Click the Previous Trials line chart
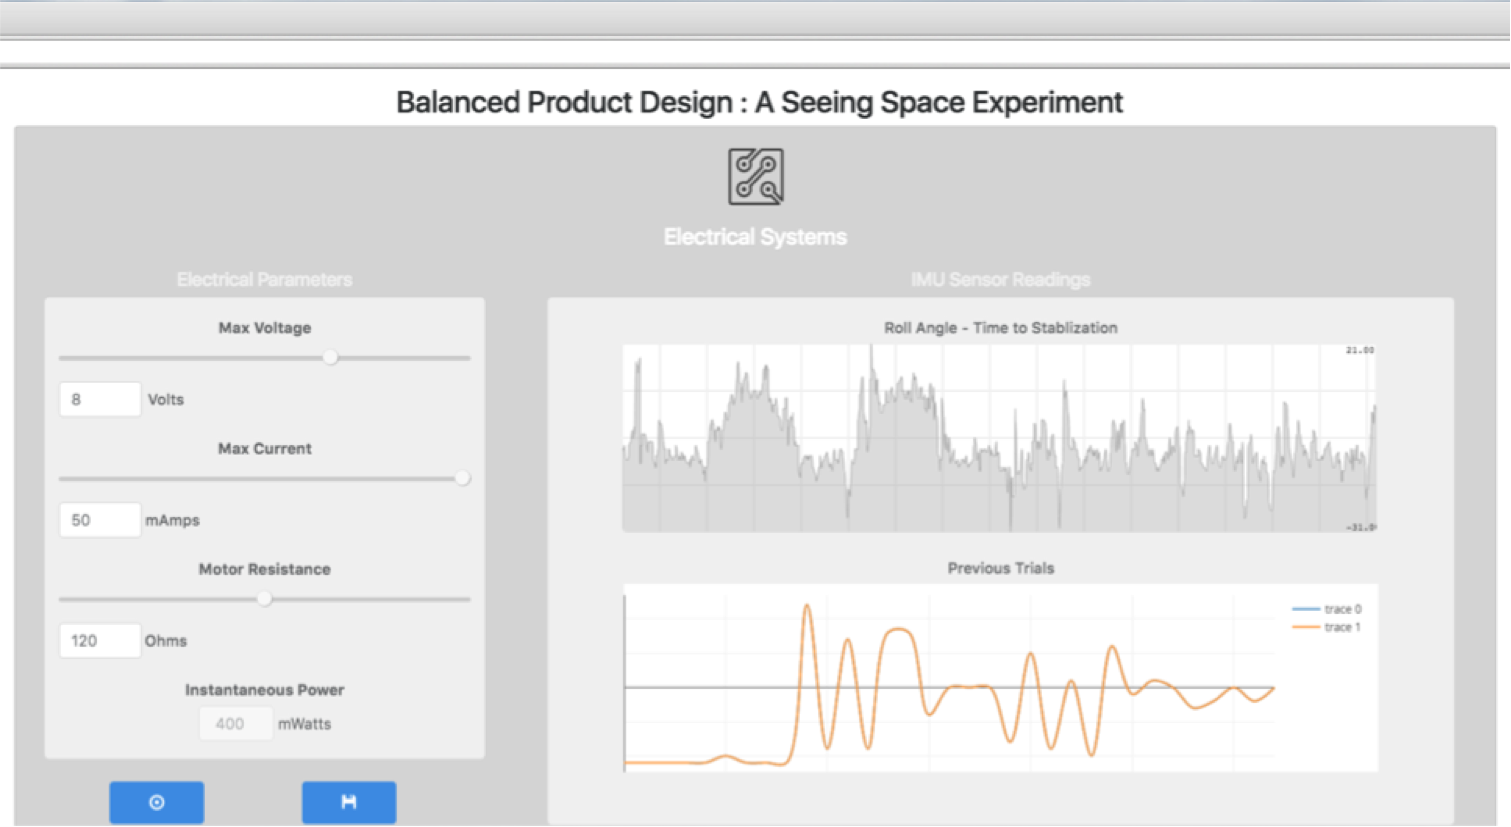The width and height of the screenshot is (1511, 827). point(950,678)
